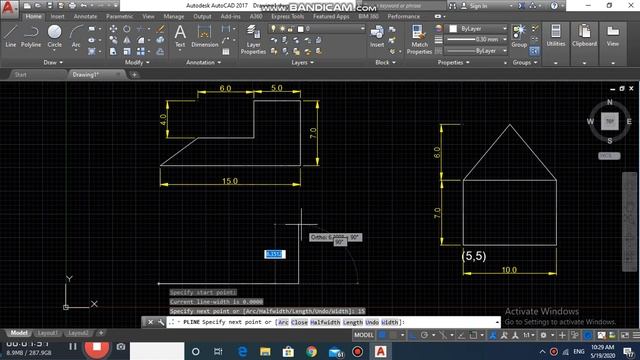Click the Mirror tool in Modify panel

coord(127,40)
